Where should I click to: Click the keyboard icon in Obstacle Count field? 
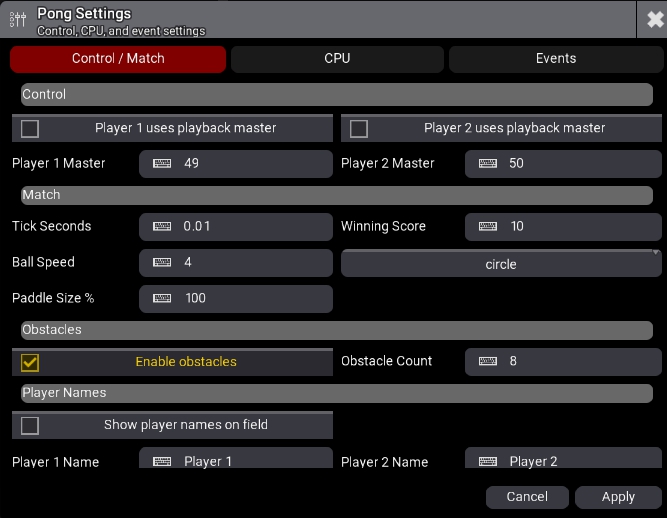pyautogui.click(x=488, y=361)
